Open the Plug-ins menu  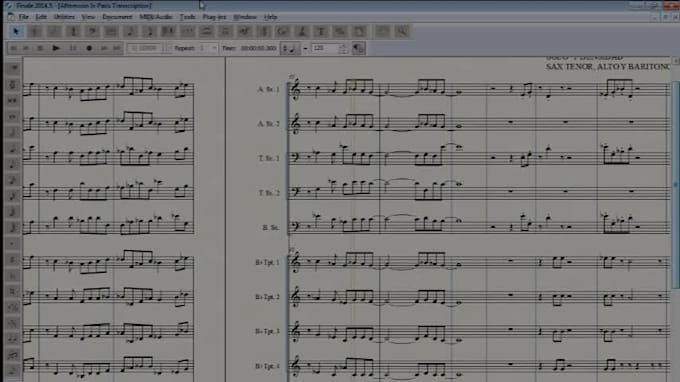(x=214, y=17)
